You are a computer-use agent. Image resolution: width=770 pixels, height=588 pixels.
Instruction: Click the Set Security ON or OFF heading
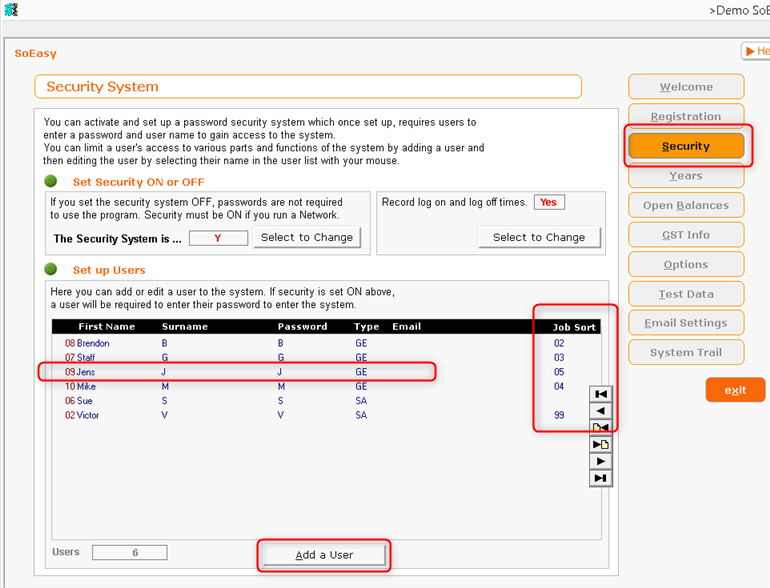tap(138, 182)
